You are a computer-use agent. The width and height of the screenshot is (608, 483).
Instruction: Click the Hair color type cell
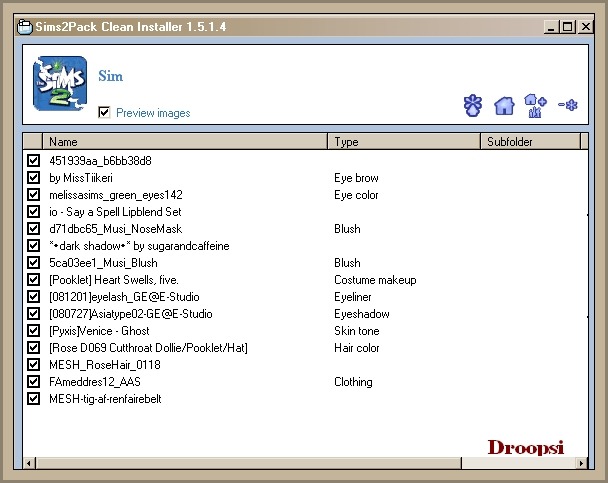click(356, 348)
